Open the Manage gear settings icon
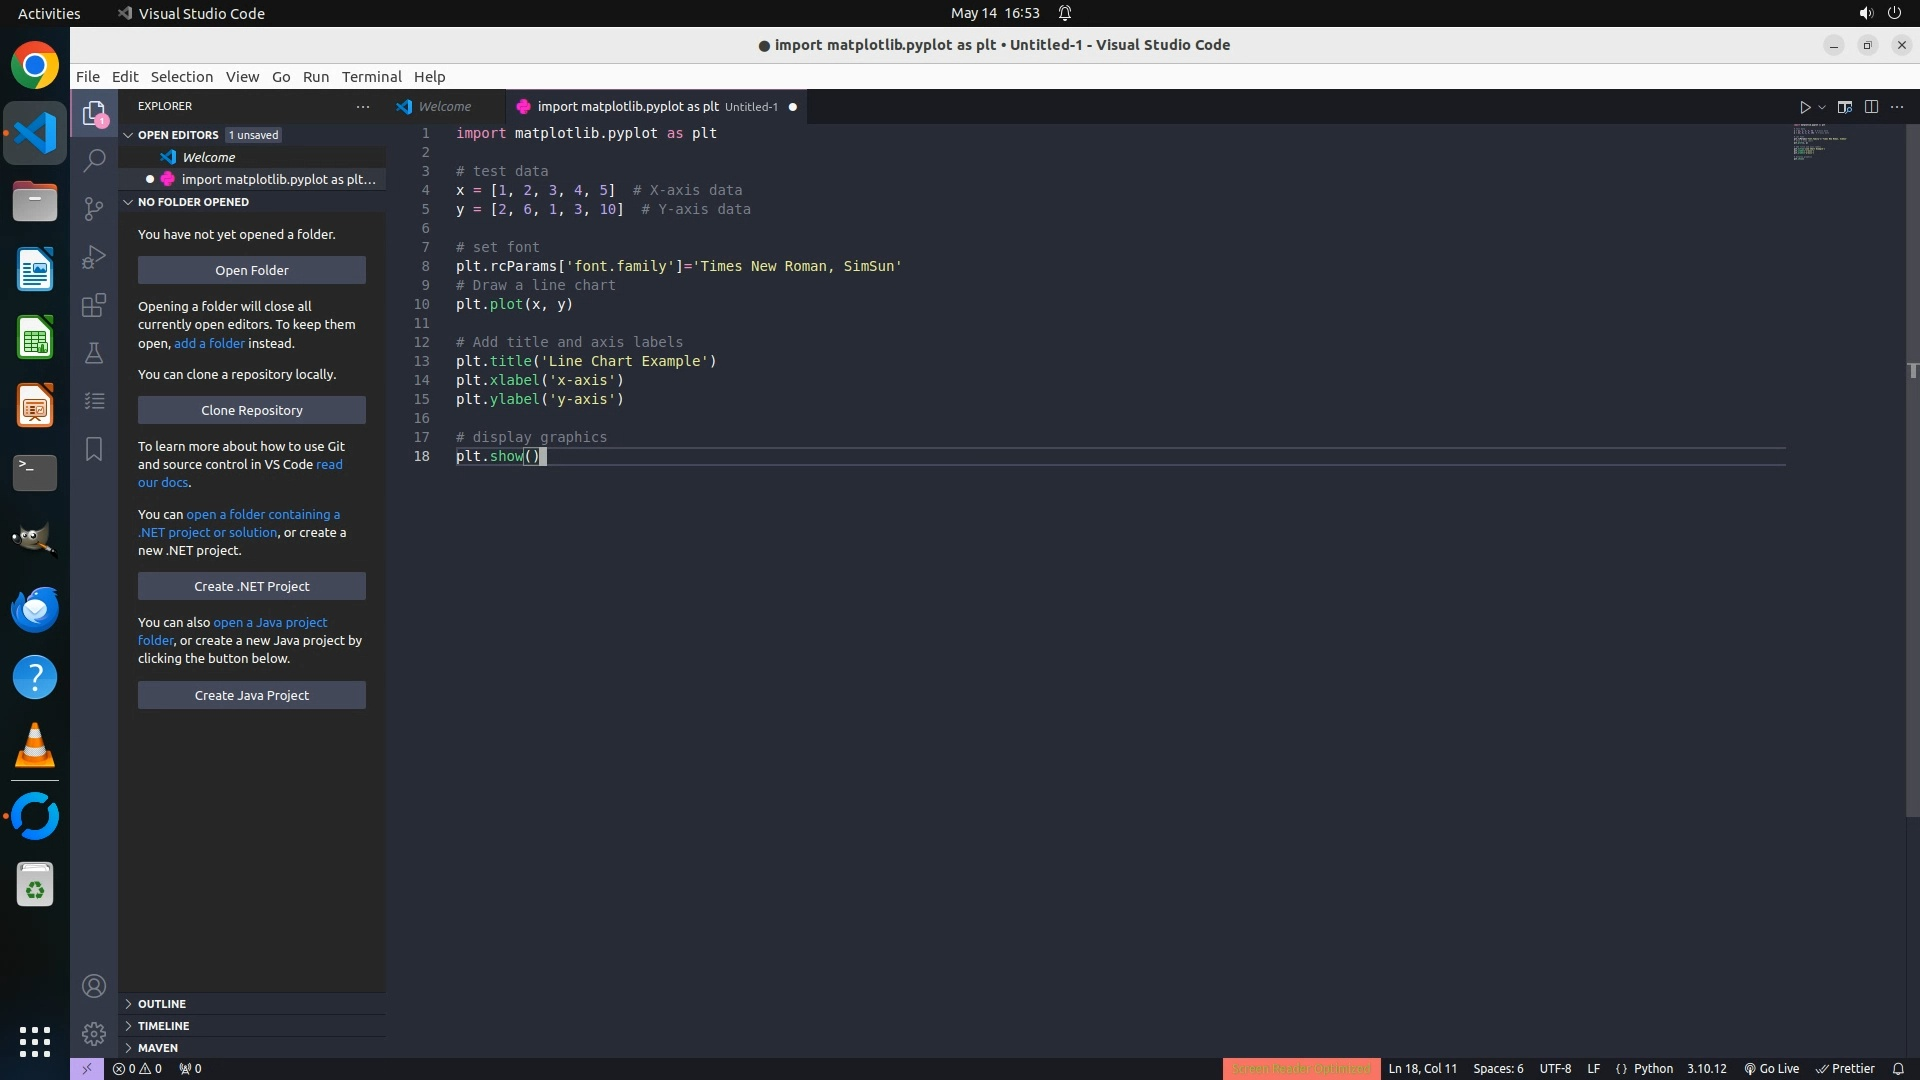 [94, 1033]
